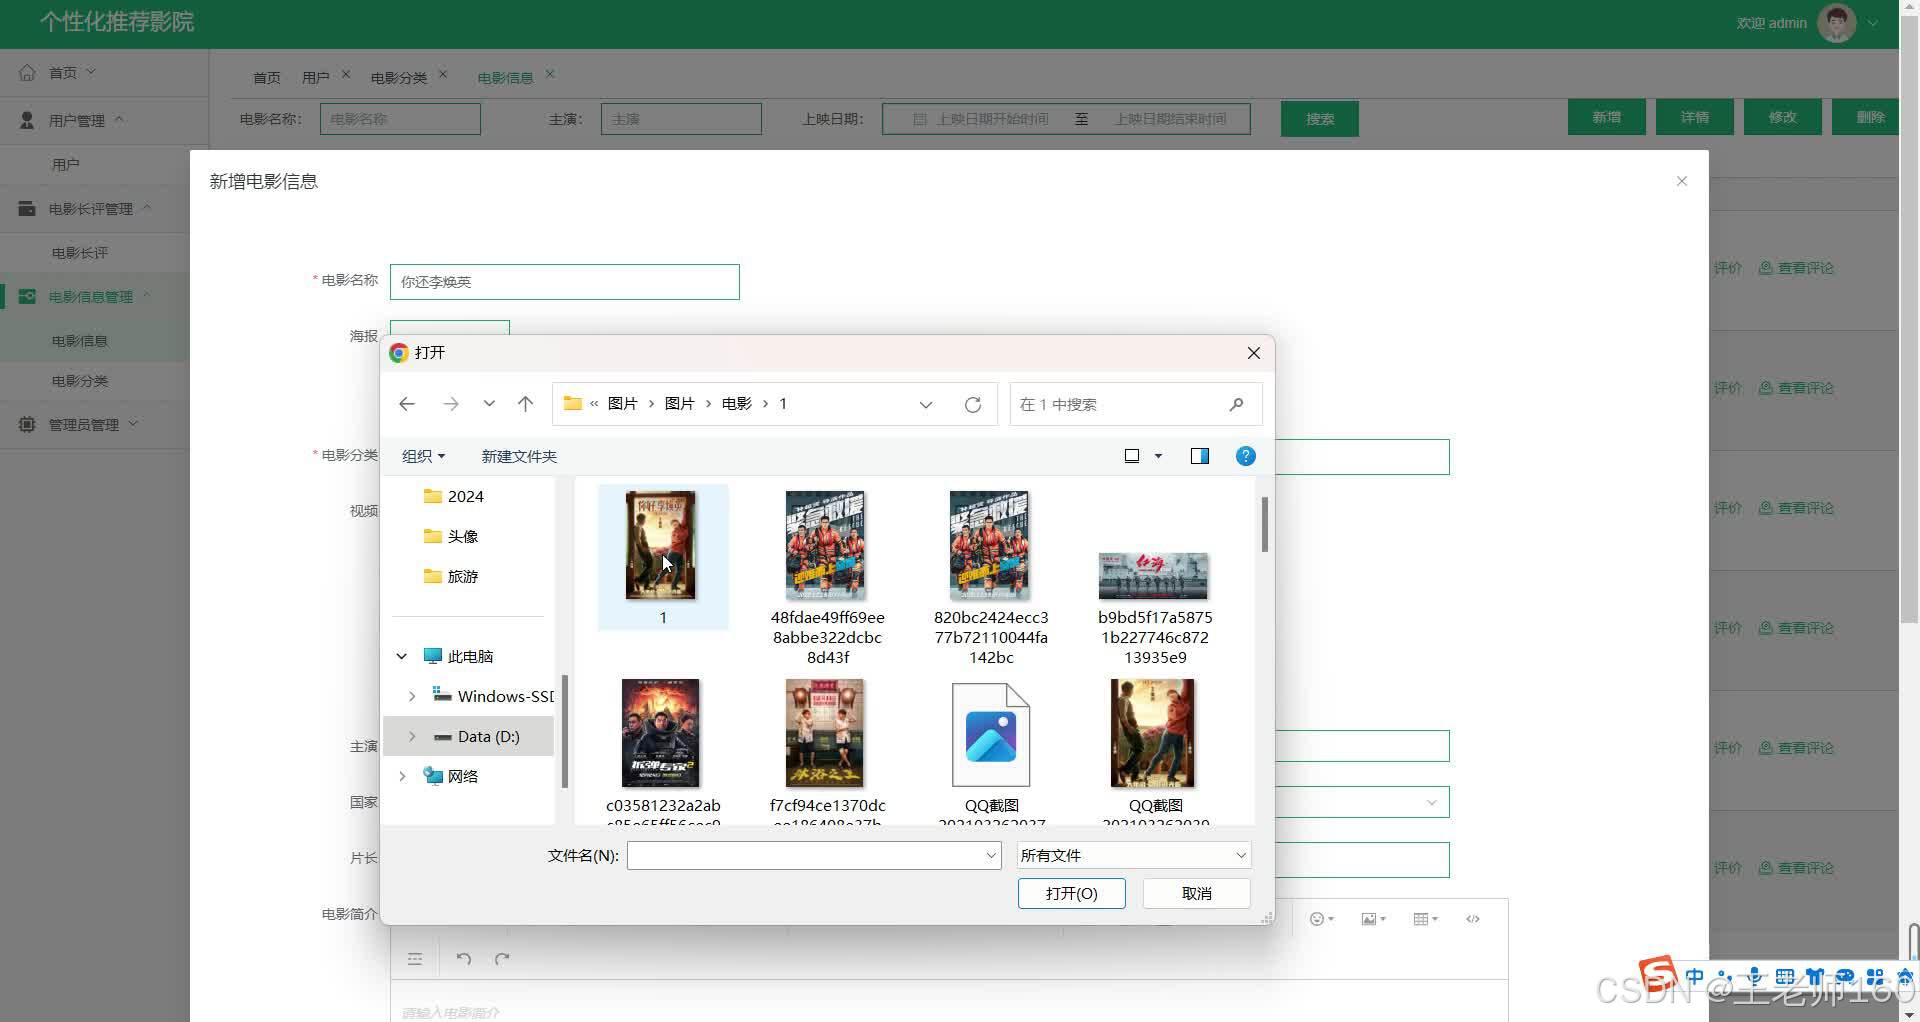Go up one folder level
1920x1022 pixels.
coord(525,404)
